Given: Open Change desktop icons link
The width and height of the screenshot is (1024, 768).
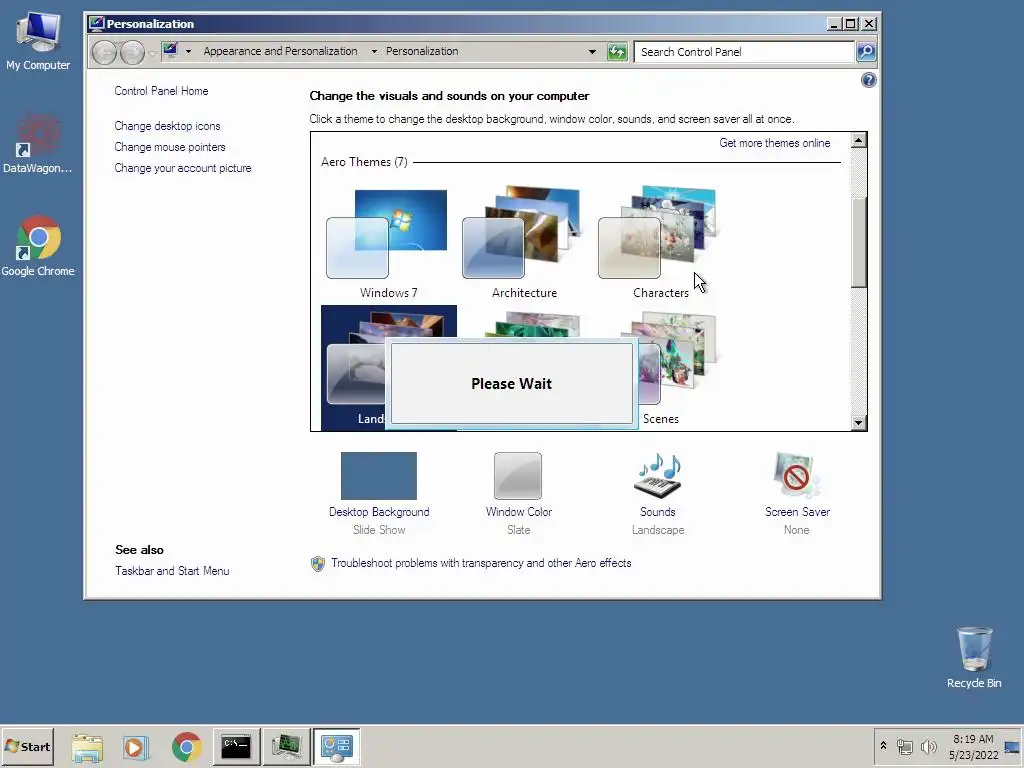Looking at the screenshot, I should click(x=167, y=126).
